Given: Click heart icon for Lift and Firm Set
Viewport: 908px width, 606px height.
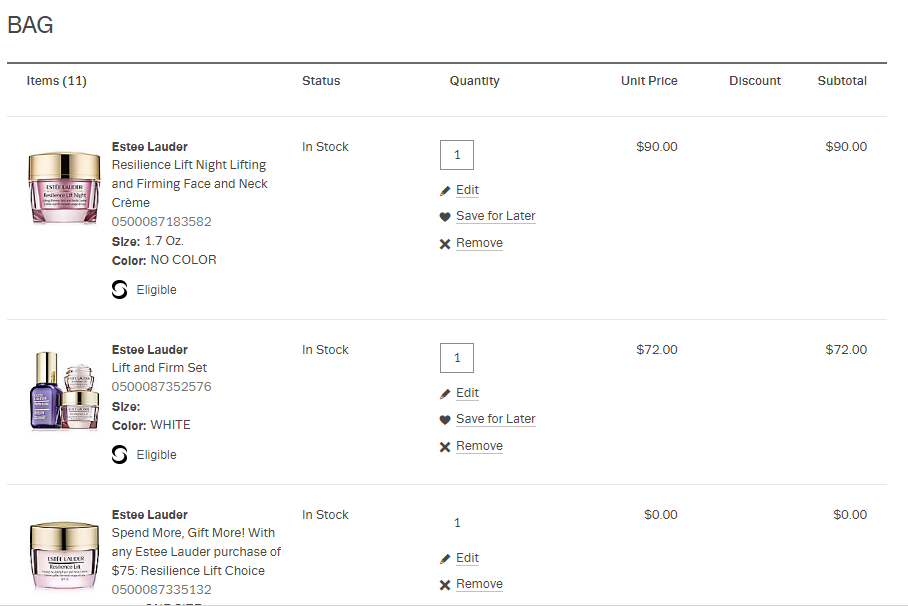Looking at the screenshot, I should (x=445, y=420).
